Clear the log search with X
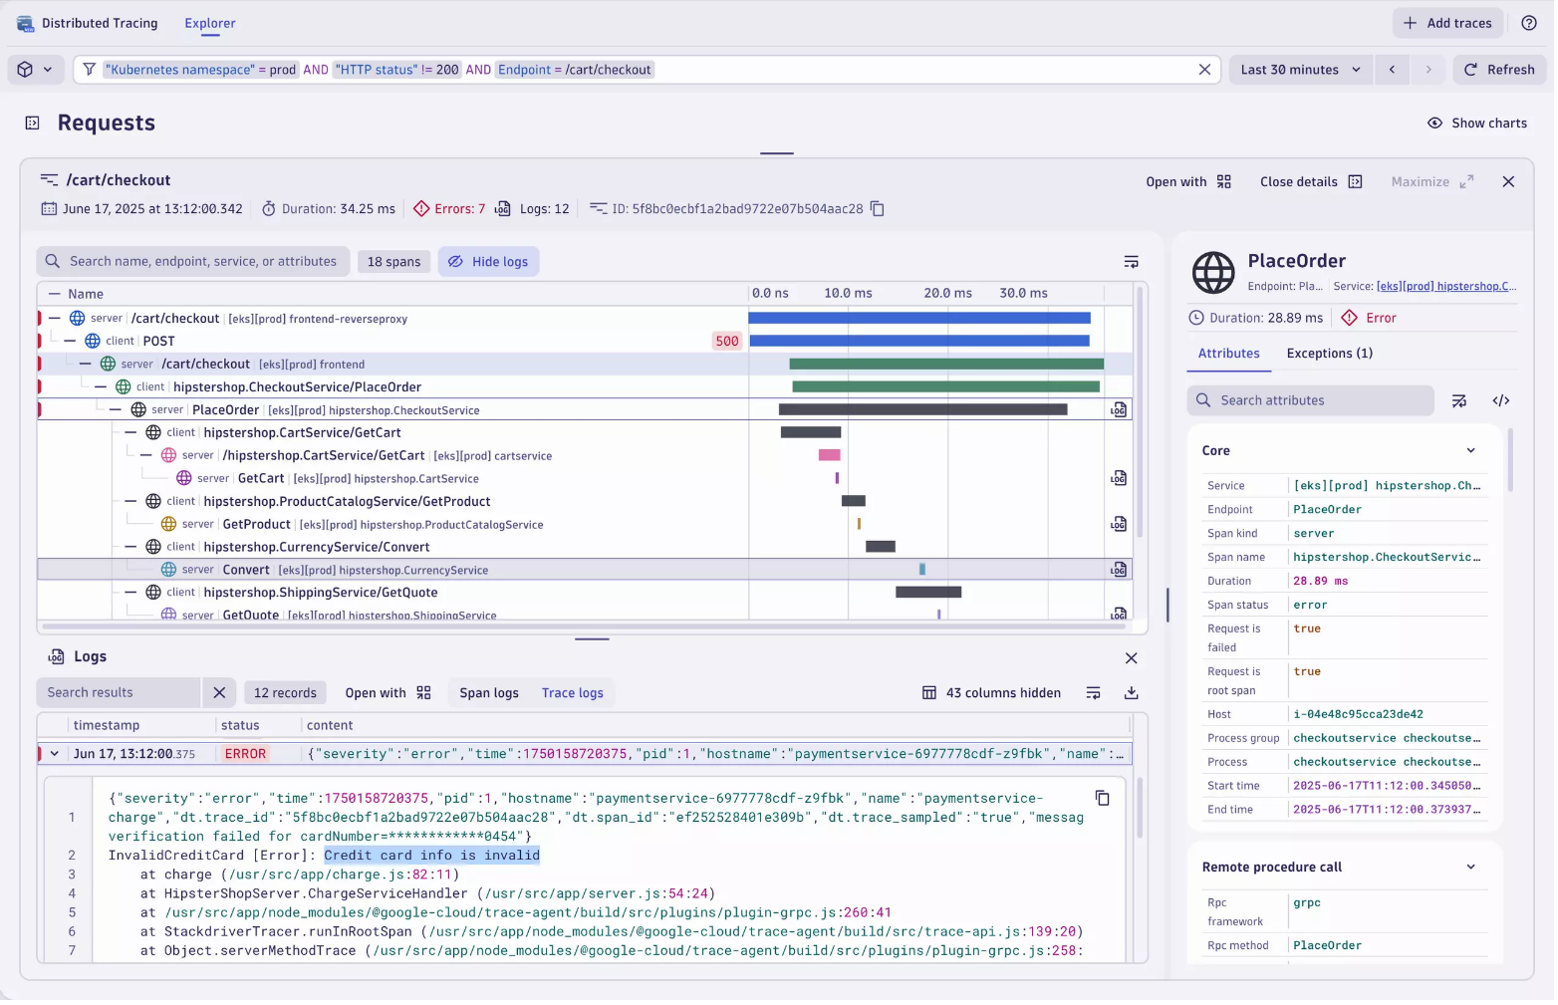This screenshot has height=1005, width=1558. pos(220,694)
